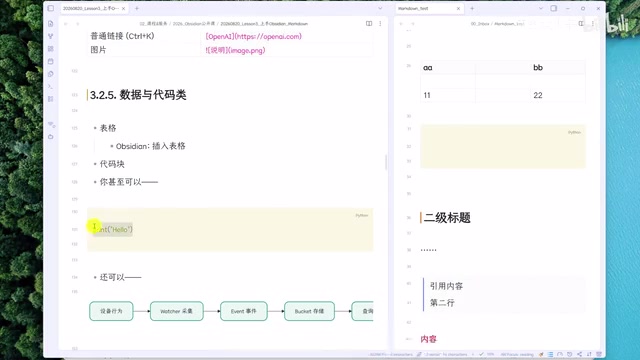Click table cell containing 22
Image resolution: width=640 pixels, height=360 pixels.
pos(558,95)
